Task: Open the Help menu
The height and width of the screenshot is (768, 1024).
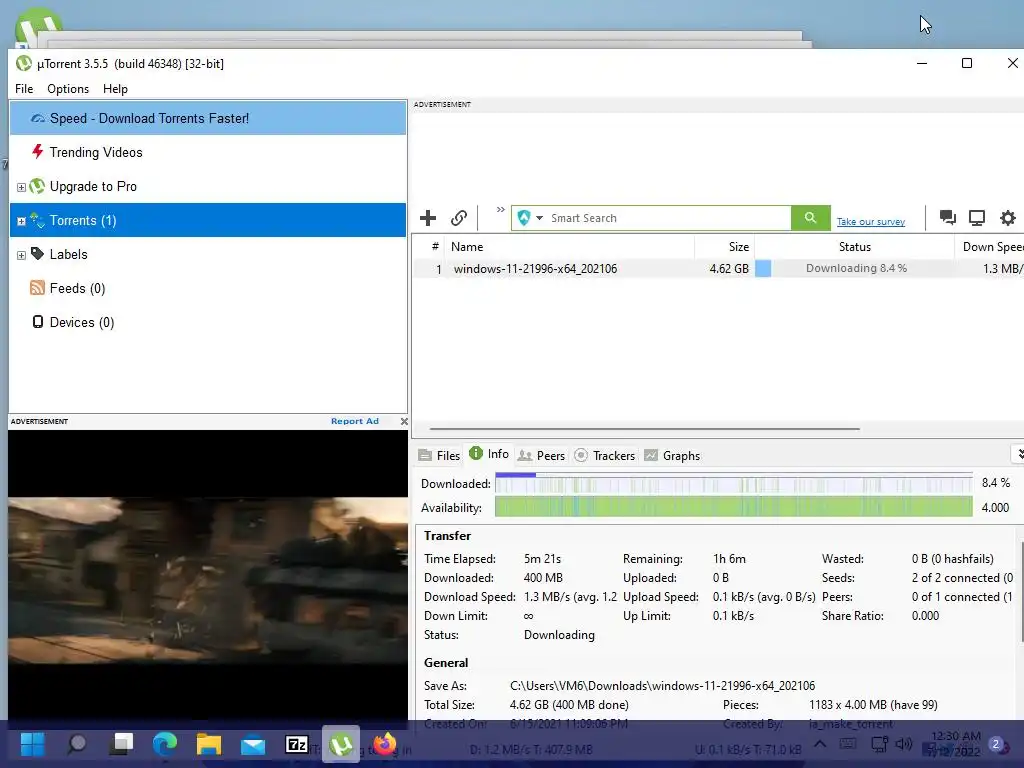Action: click(116, 89)
